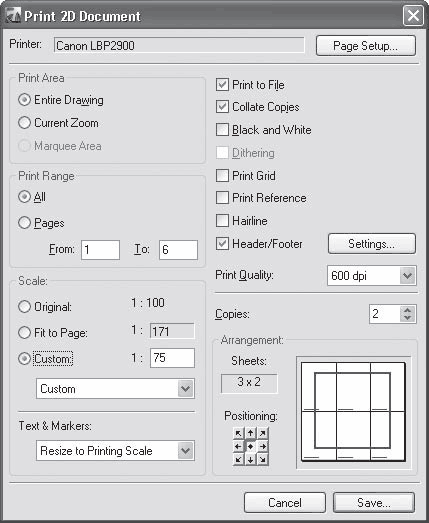Uncheck Print to File
The width and height of the screenshot is (429, 523).
[223, 85]
